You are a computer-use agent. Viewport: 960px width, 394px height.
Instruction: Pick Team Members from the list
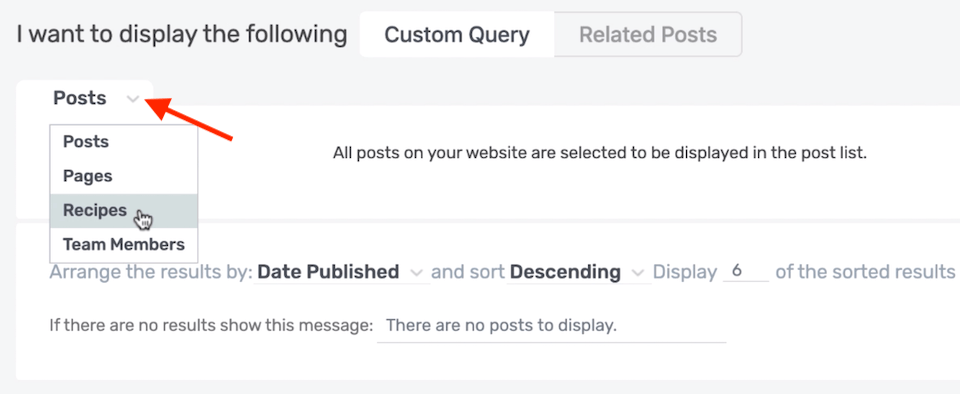(124, 245)
